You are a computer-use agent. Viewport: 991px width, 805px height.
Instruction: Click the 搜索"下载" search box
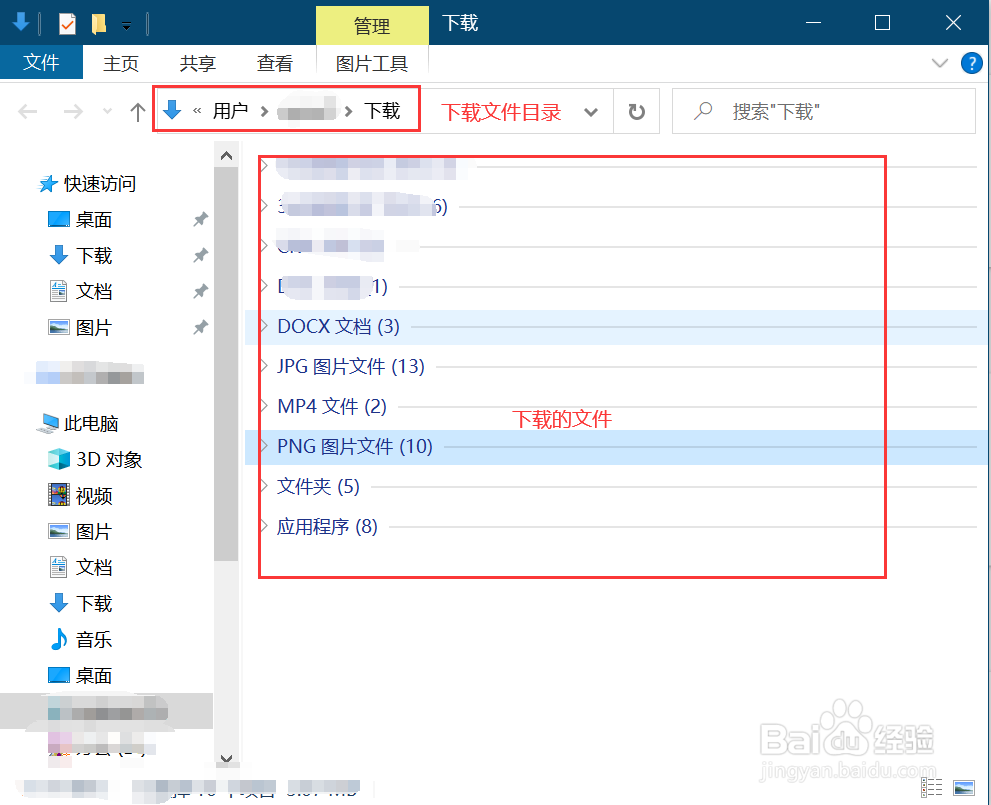point(824,111)
